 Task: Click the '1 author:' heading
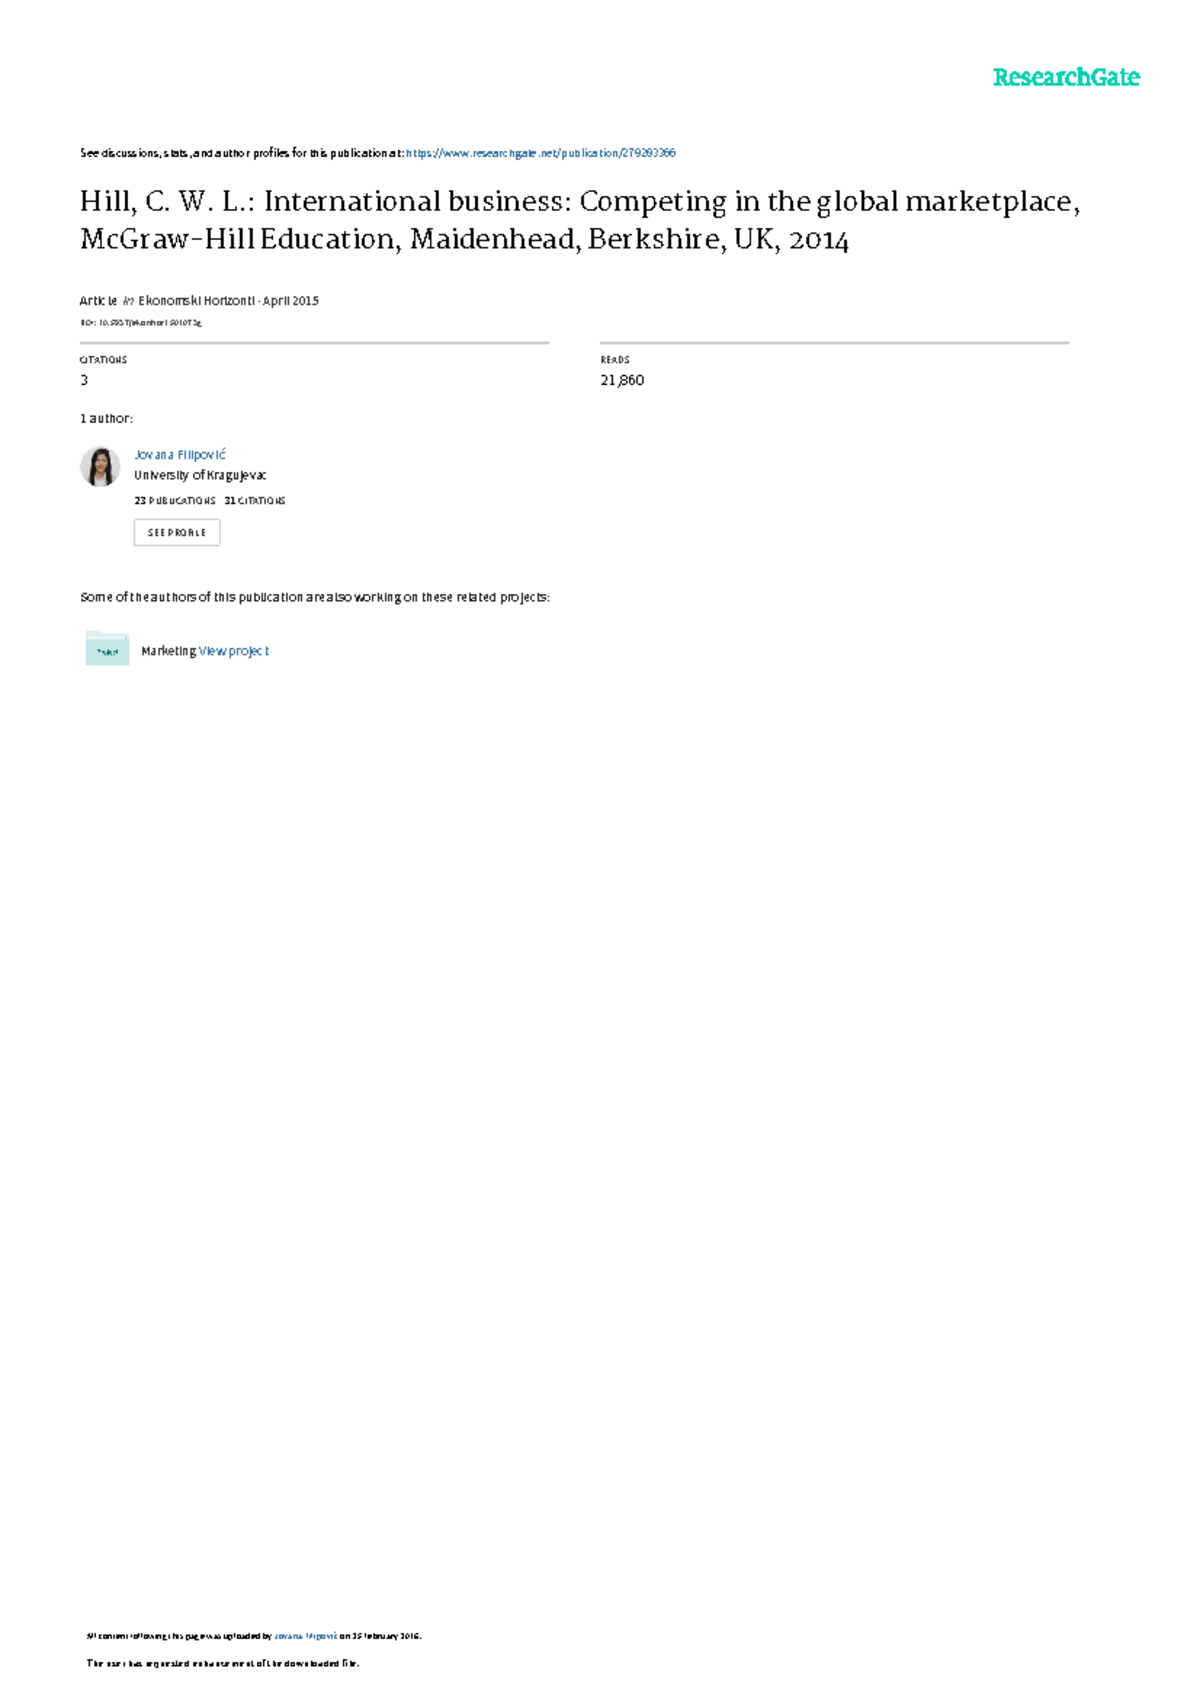106,419
